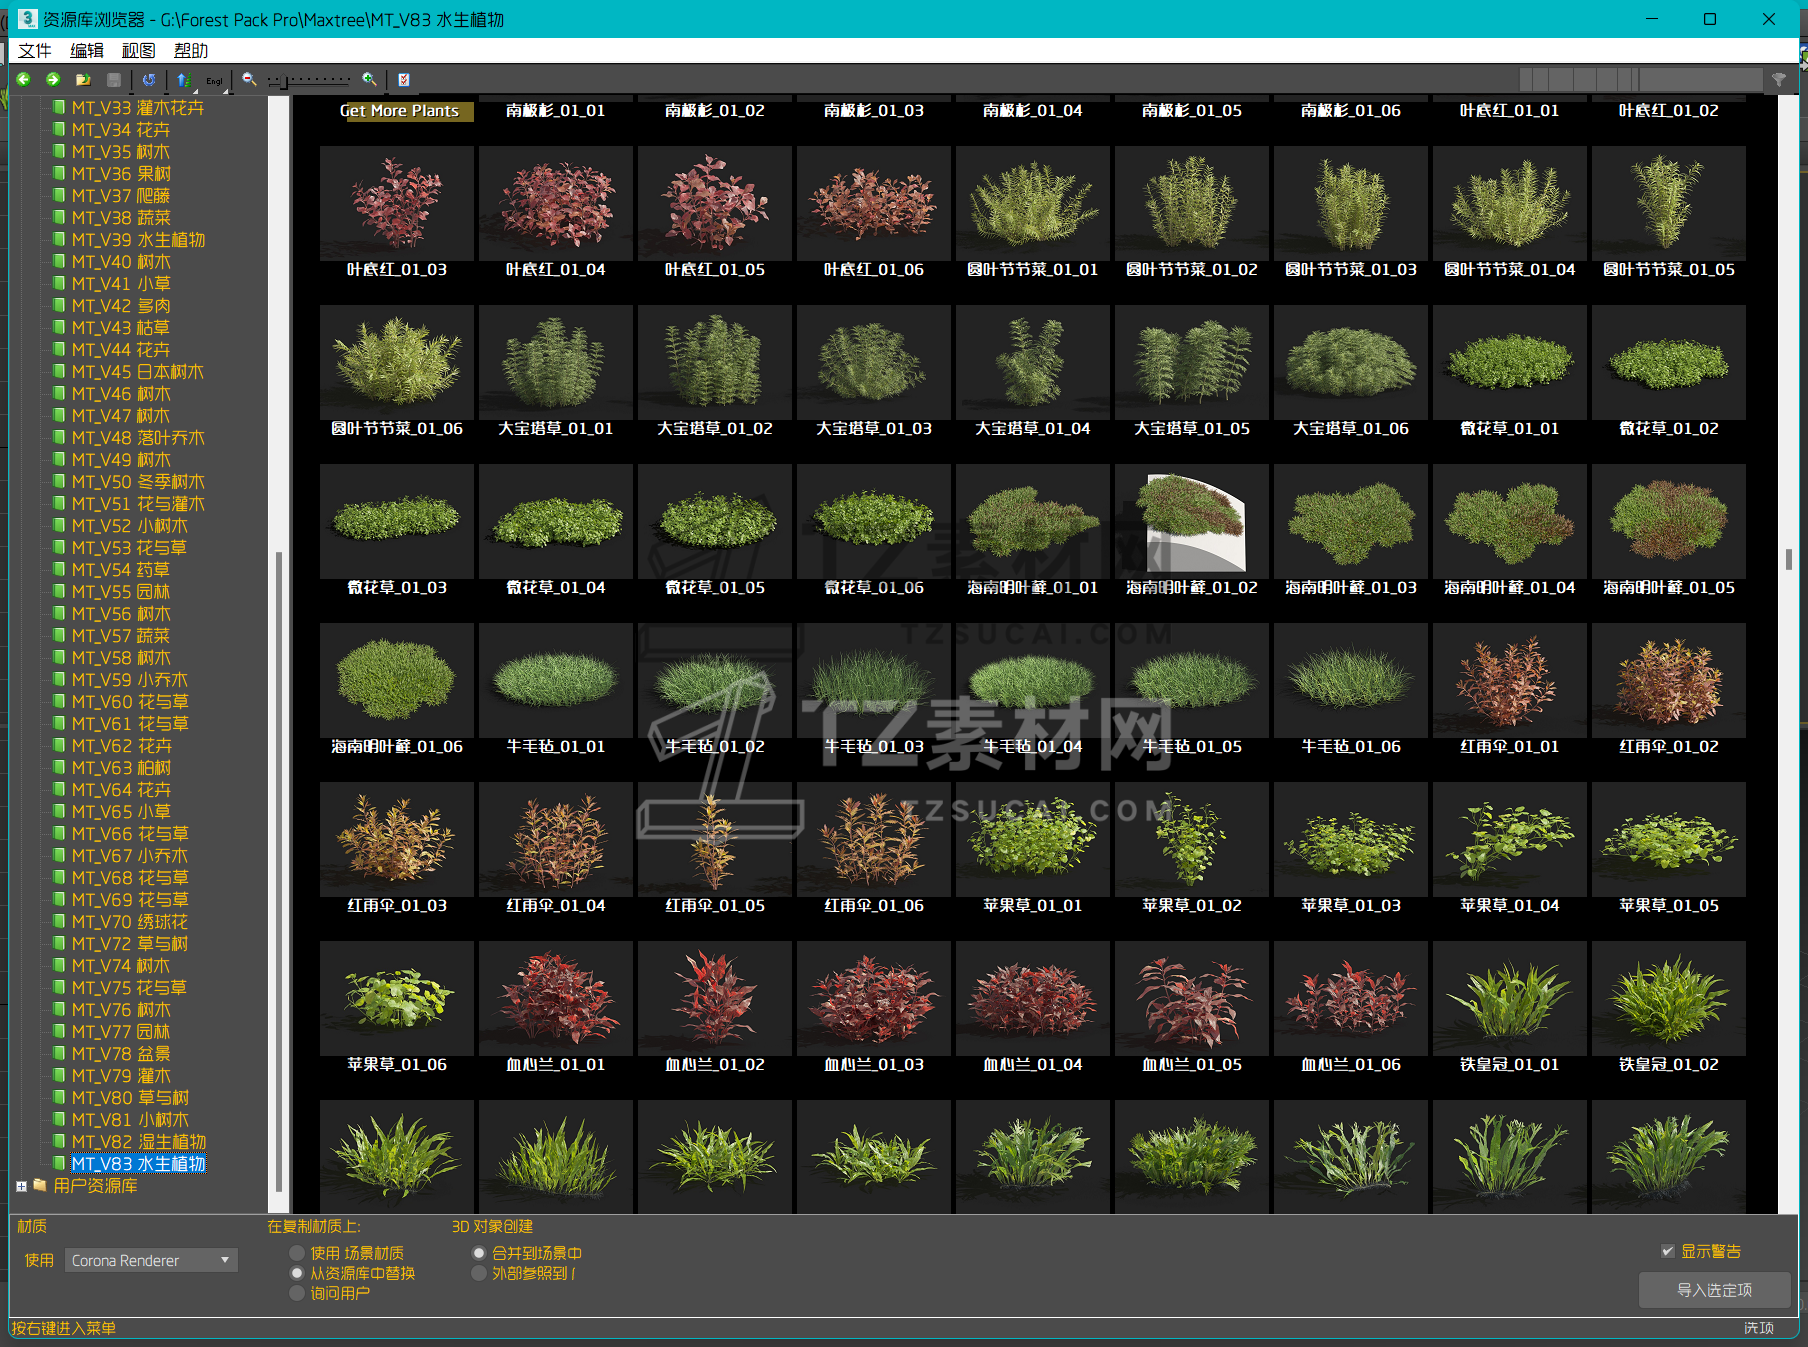Select the 询问用户 radio option
Image resolution: width=1808 pixels, height=1347 pixels.
297,1293
